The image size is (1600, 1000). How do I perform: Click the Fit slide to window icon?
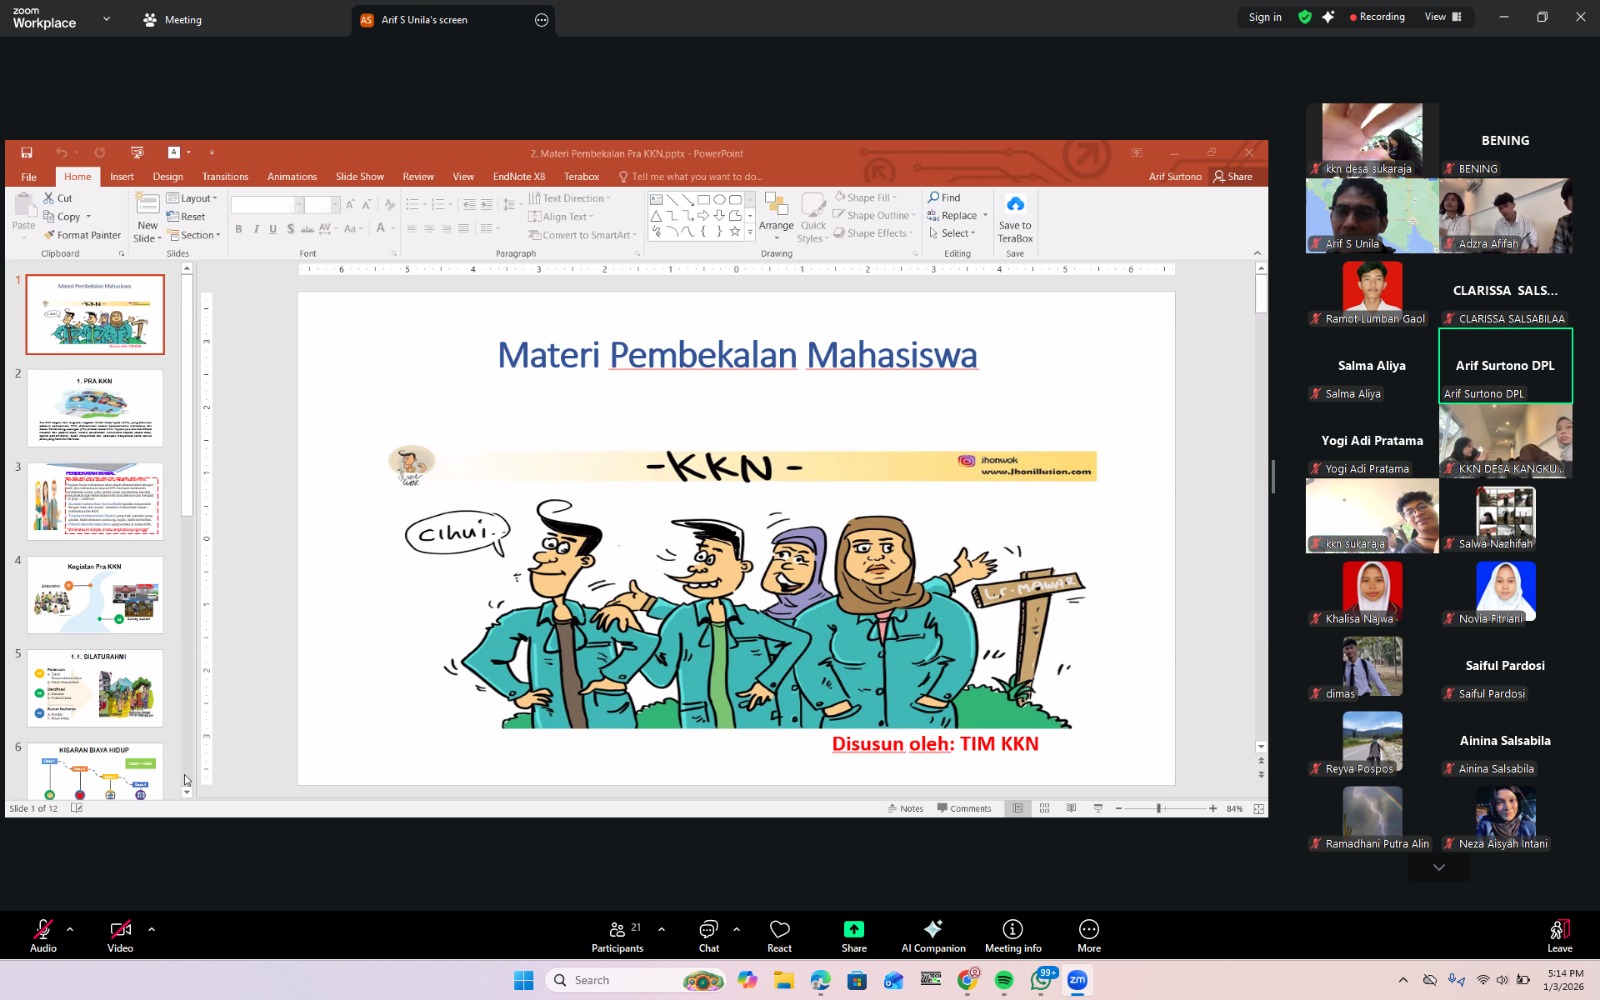point(1259,808)
